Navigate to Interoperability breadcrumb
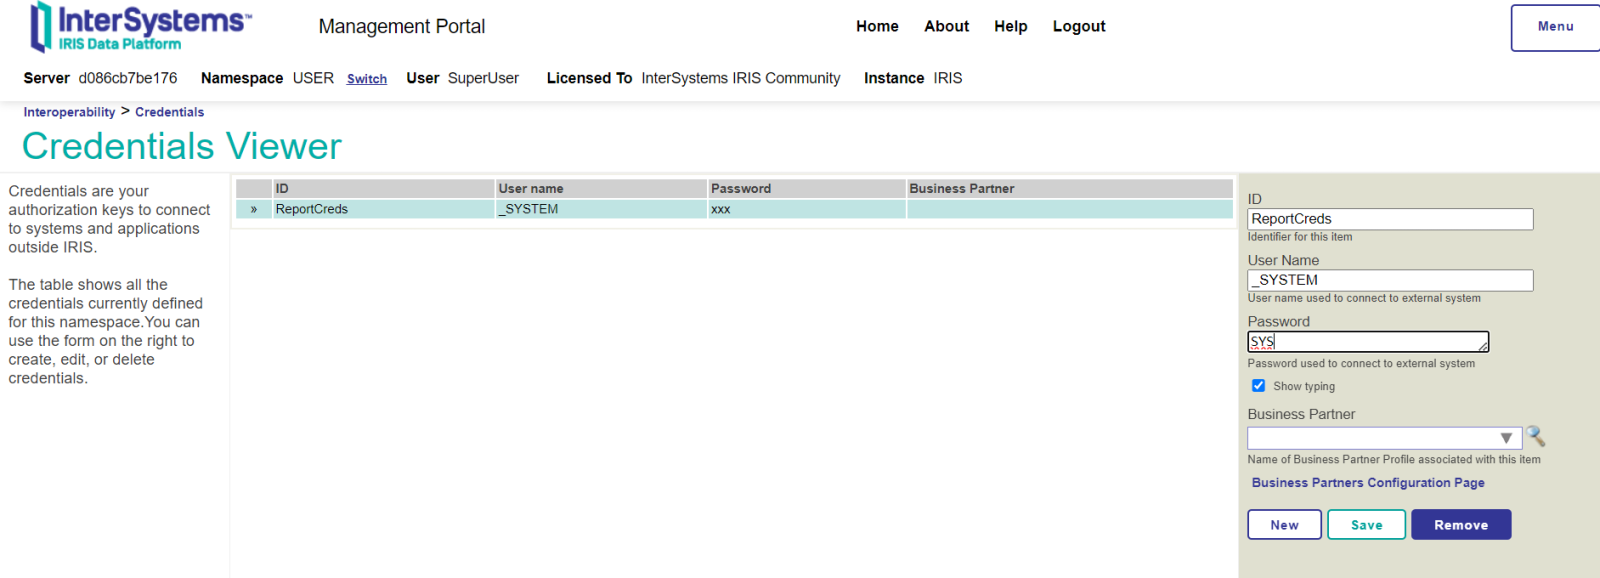This screenshot has width=1600, height=578. pos(69,112)
